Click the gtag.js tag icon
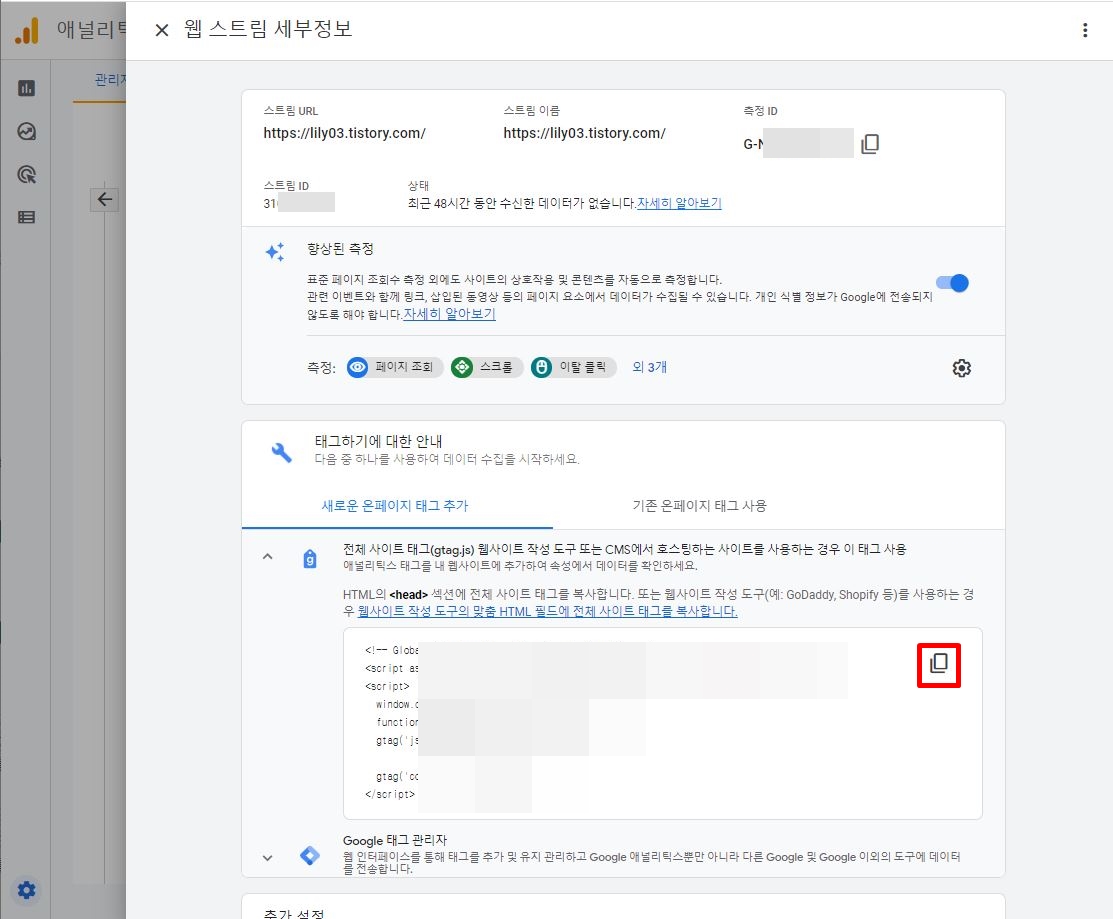This screenshot has height=919, width=1113. [310, 559]
